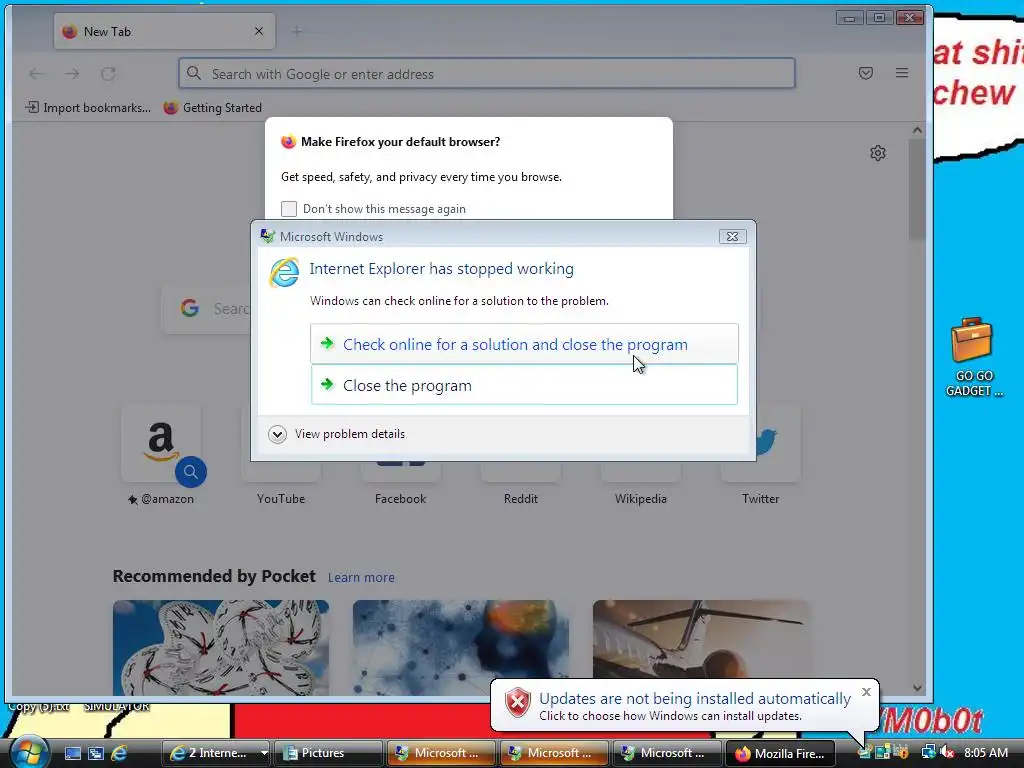Open the melting clocks Pocket article thumbnail
This screenshot has height=768, width=1024.
(221, 648)
